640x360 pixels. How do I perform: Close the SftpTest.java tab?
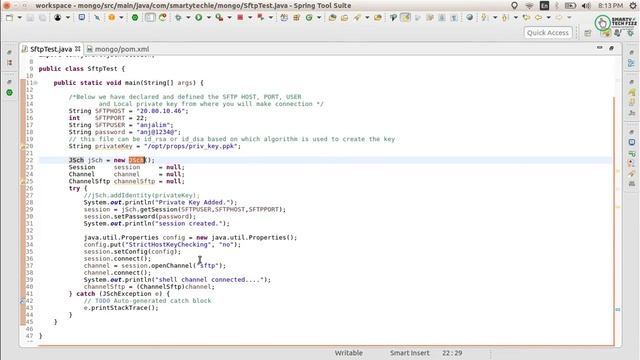[78, 49]
